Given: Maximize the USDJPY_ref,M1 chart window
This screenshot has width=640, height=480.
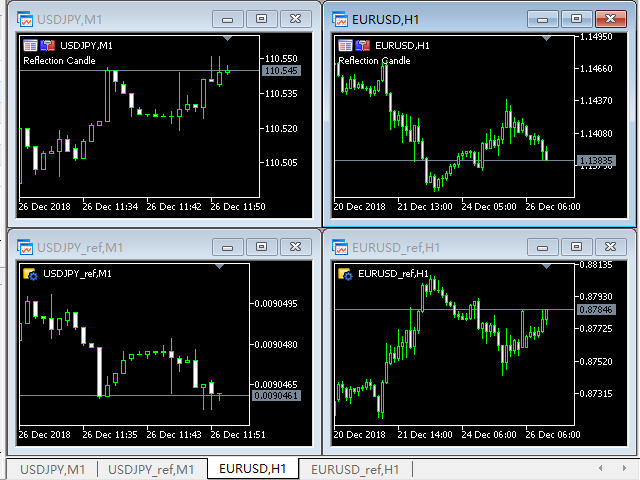Looking at the screenshot, I should 262,247.
